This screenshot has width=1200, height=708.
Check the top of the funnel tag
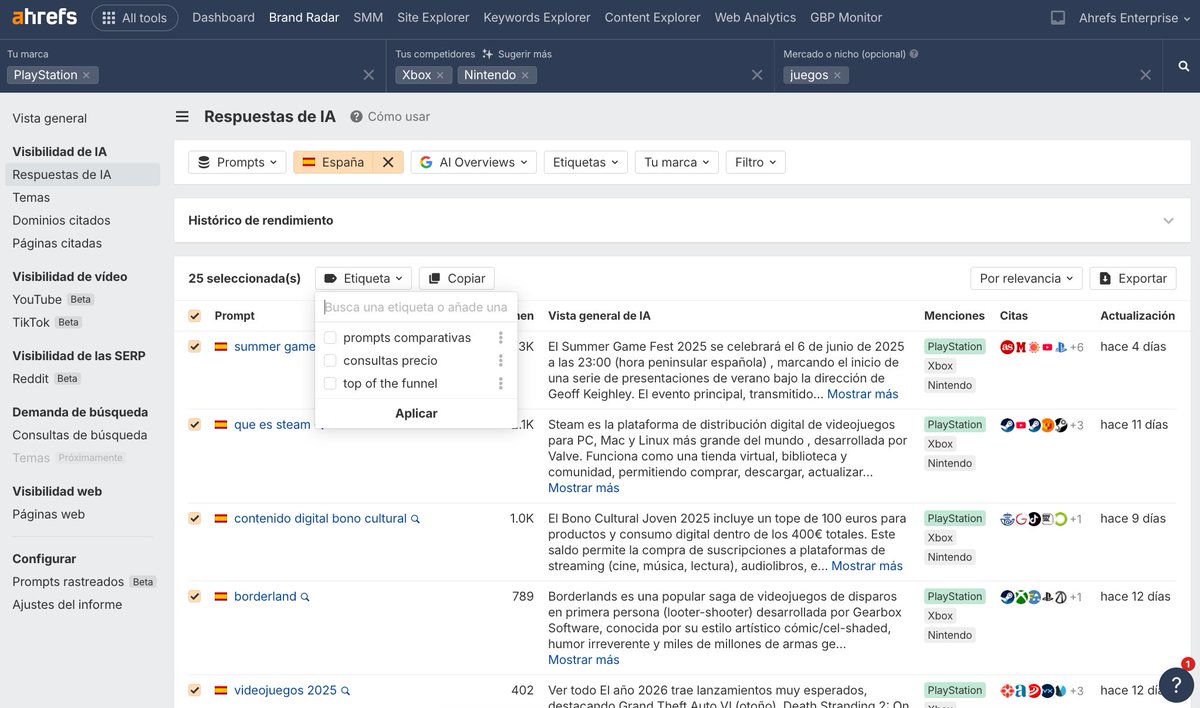330,384
